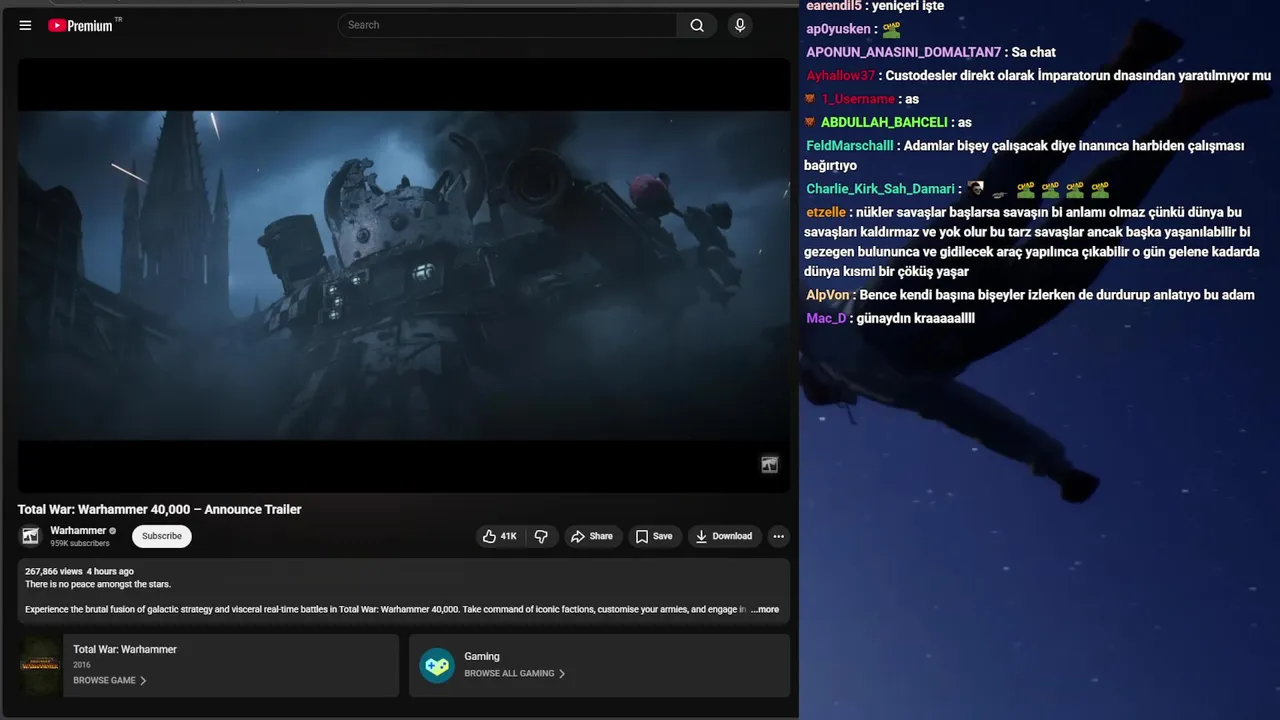Click chat username ap0yusken
Image resolution: width=1280 pixels, height=720 pixels.
[x=838, y=29]
